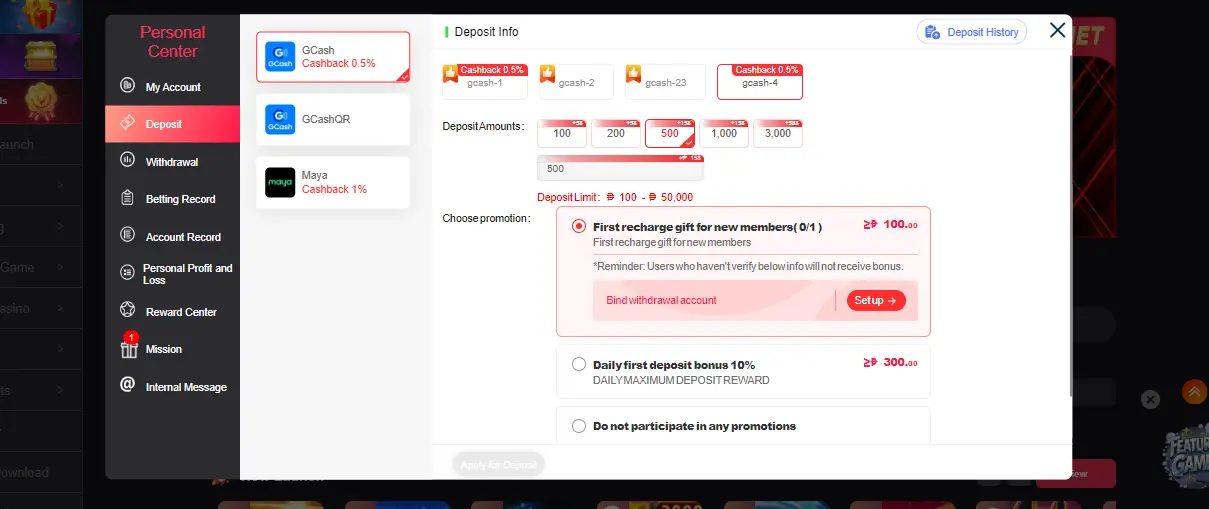This screenshot has width=1209, height=509.
Task: Click the Reward Center globe icon
Action: 127,310
